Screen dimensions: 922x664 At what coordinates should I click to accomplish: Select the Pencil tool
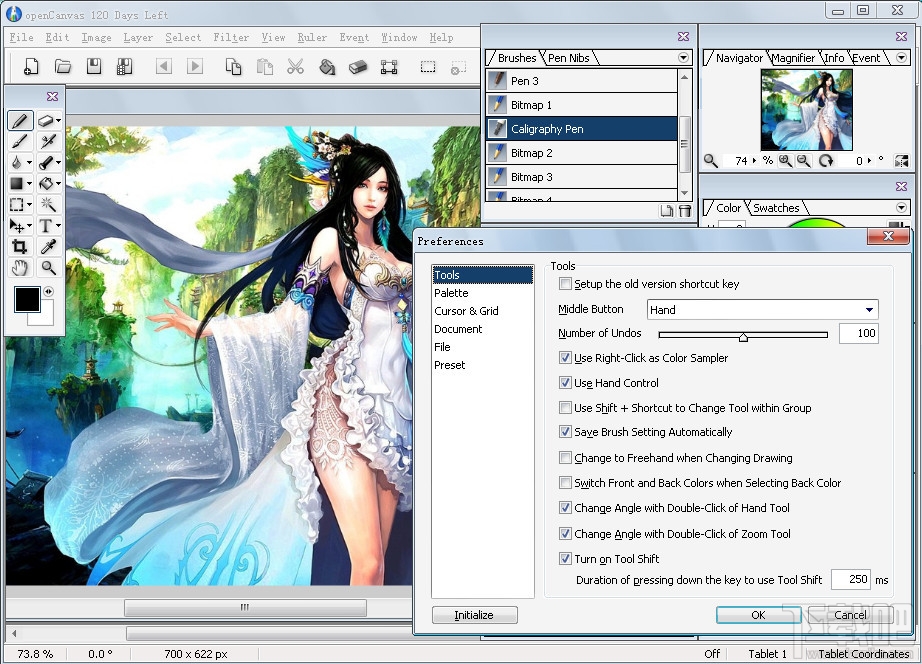[20, 120]
